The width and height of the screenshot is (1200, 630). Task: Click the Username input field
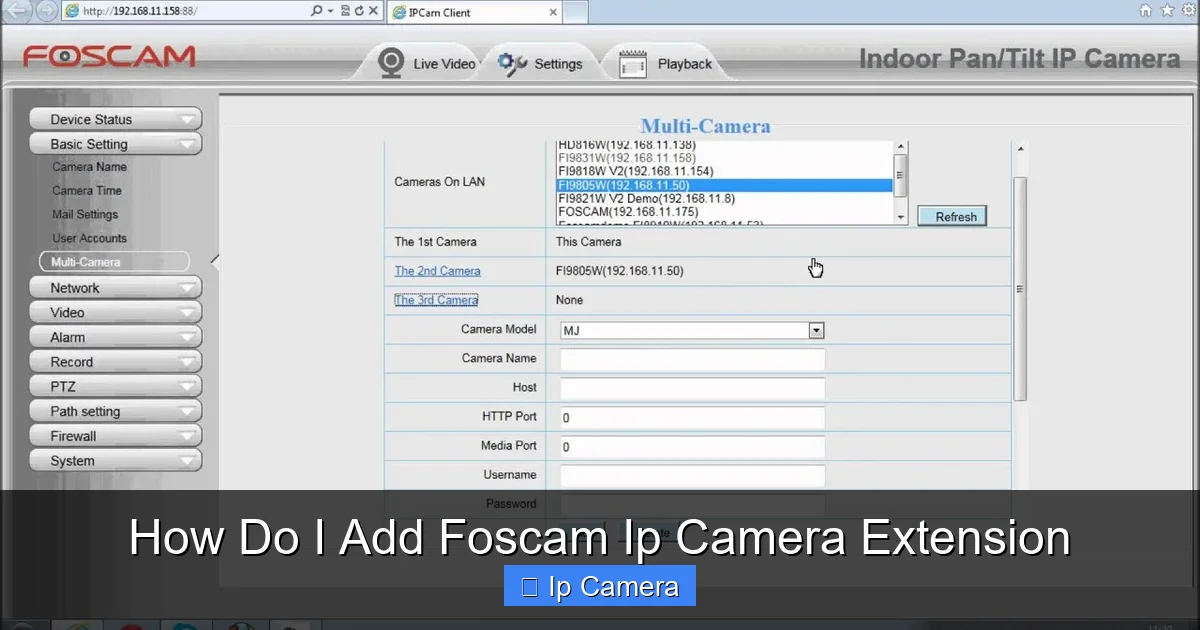click(x=692, y=476)
